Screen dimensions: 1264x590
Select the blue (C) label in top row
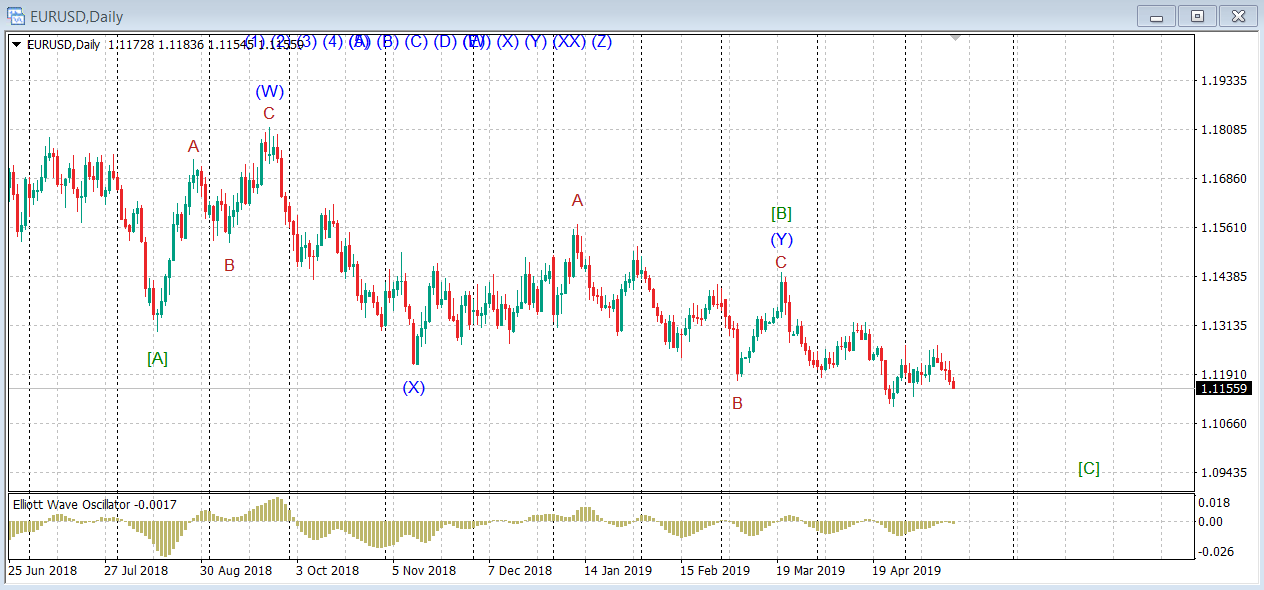(x=417, y=42)
